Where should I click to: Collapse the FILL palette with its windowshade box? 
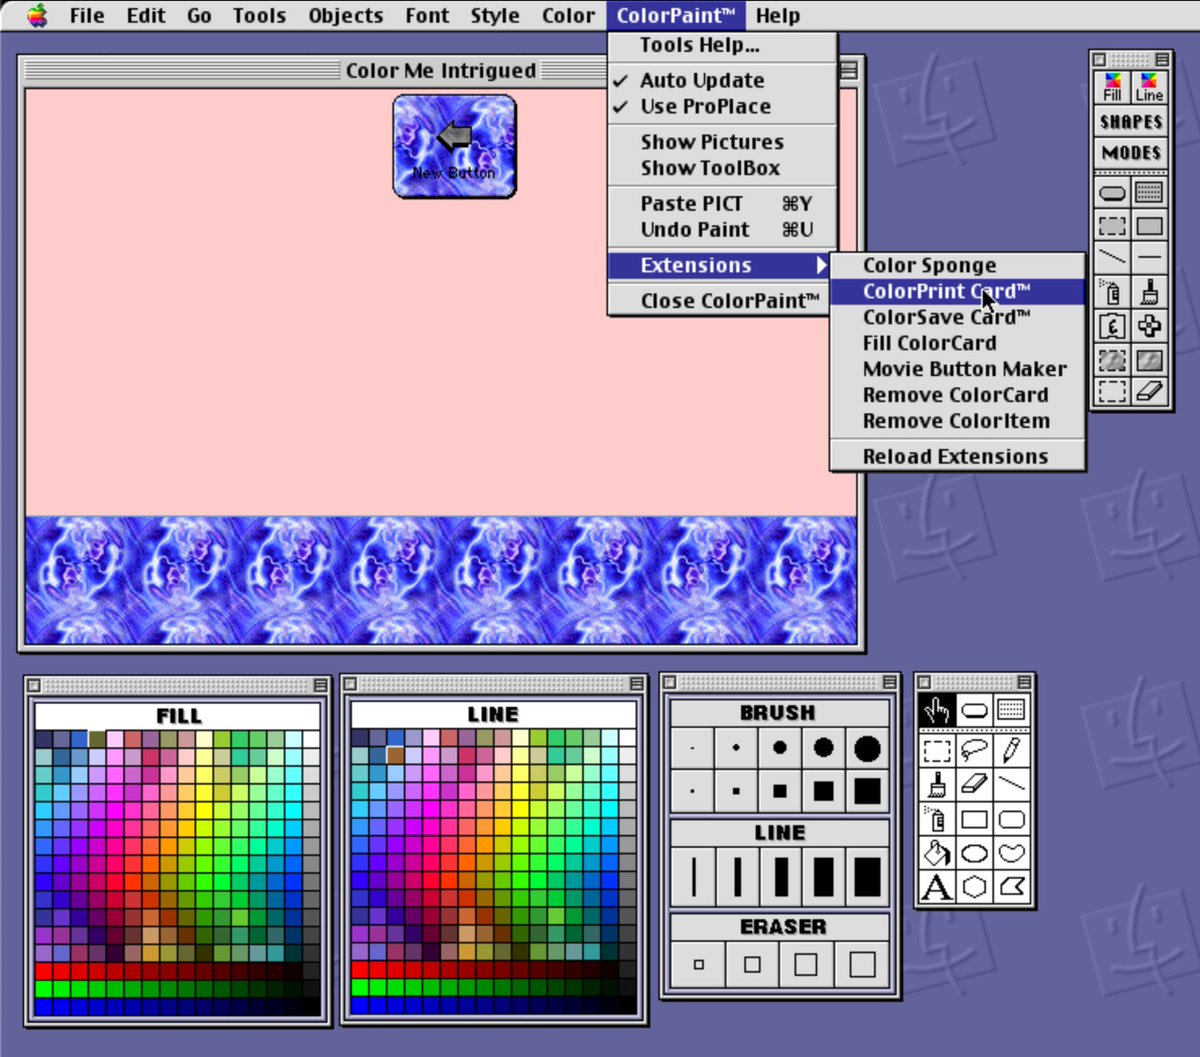(320, 685)
